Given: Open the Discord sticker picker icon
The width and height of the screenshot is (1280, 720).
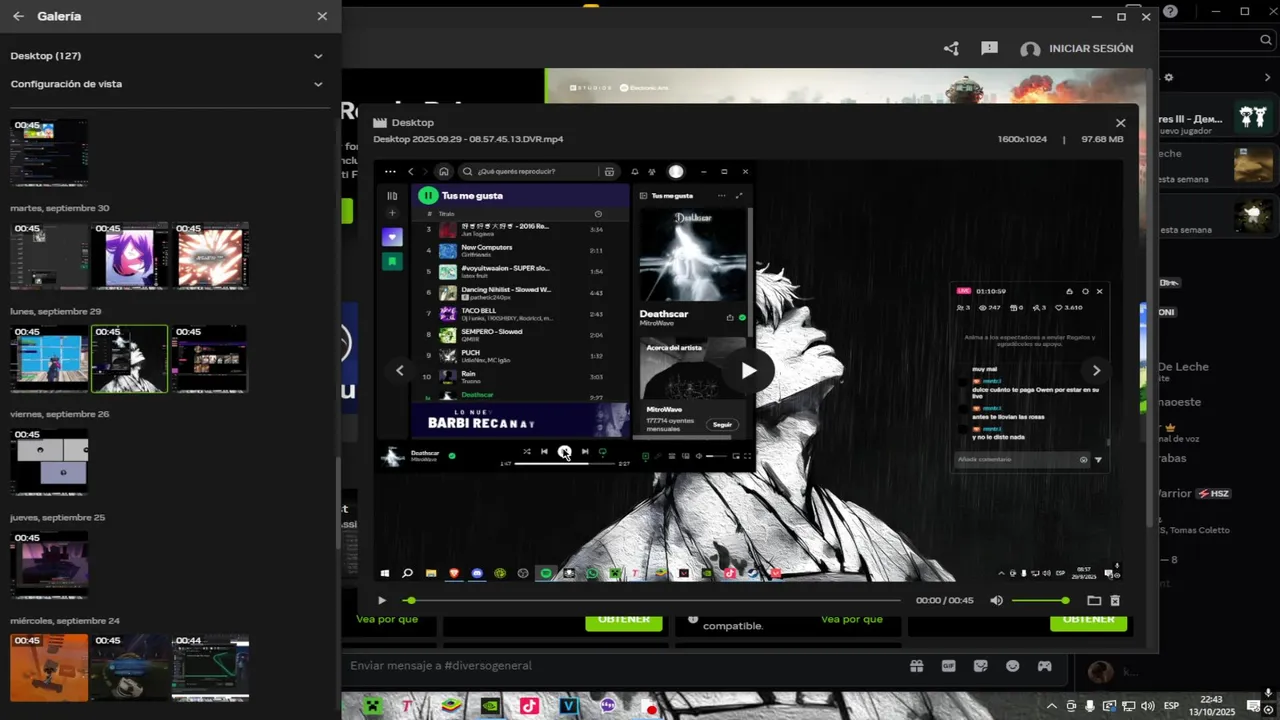Looking at the screenshot, I should [x=980, y=666].
